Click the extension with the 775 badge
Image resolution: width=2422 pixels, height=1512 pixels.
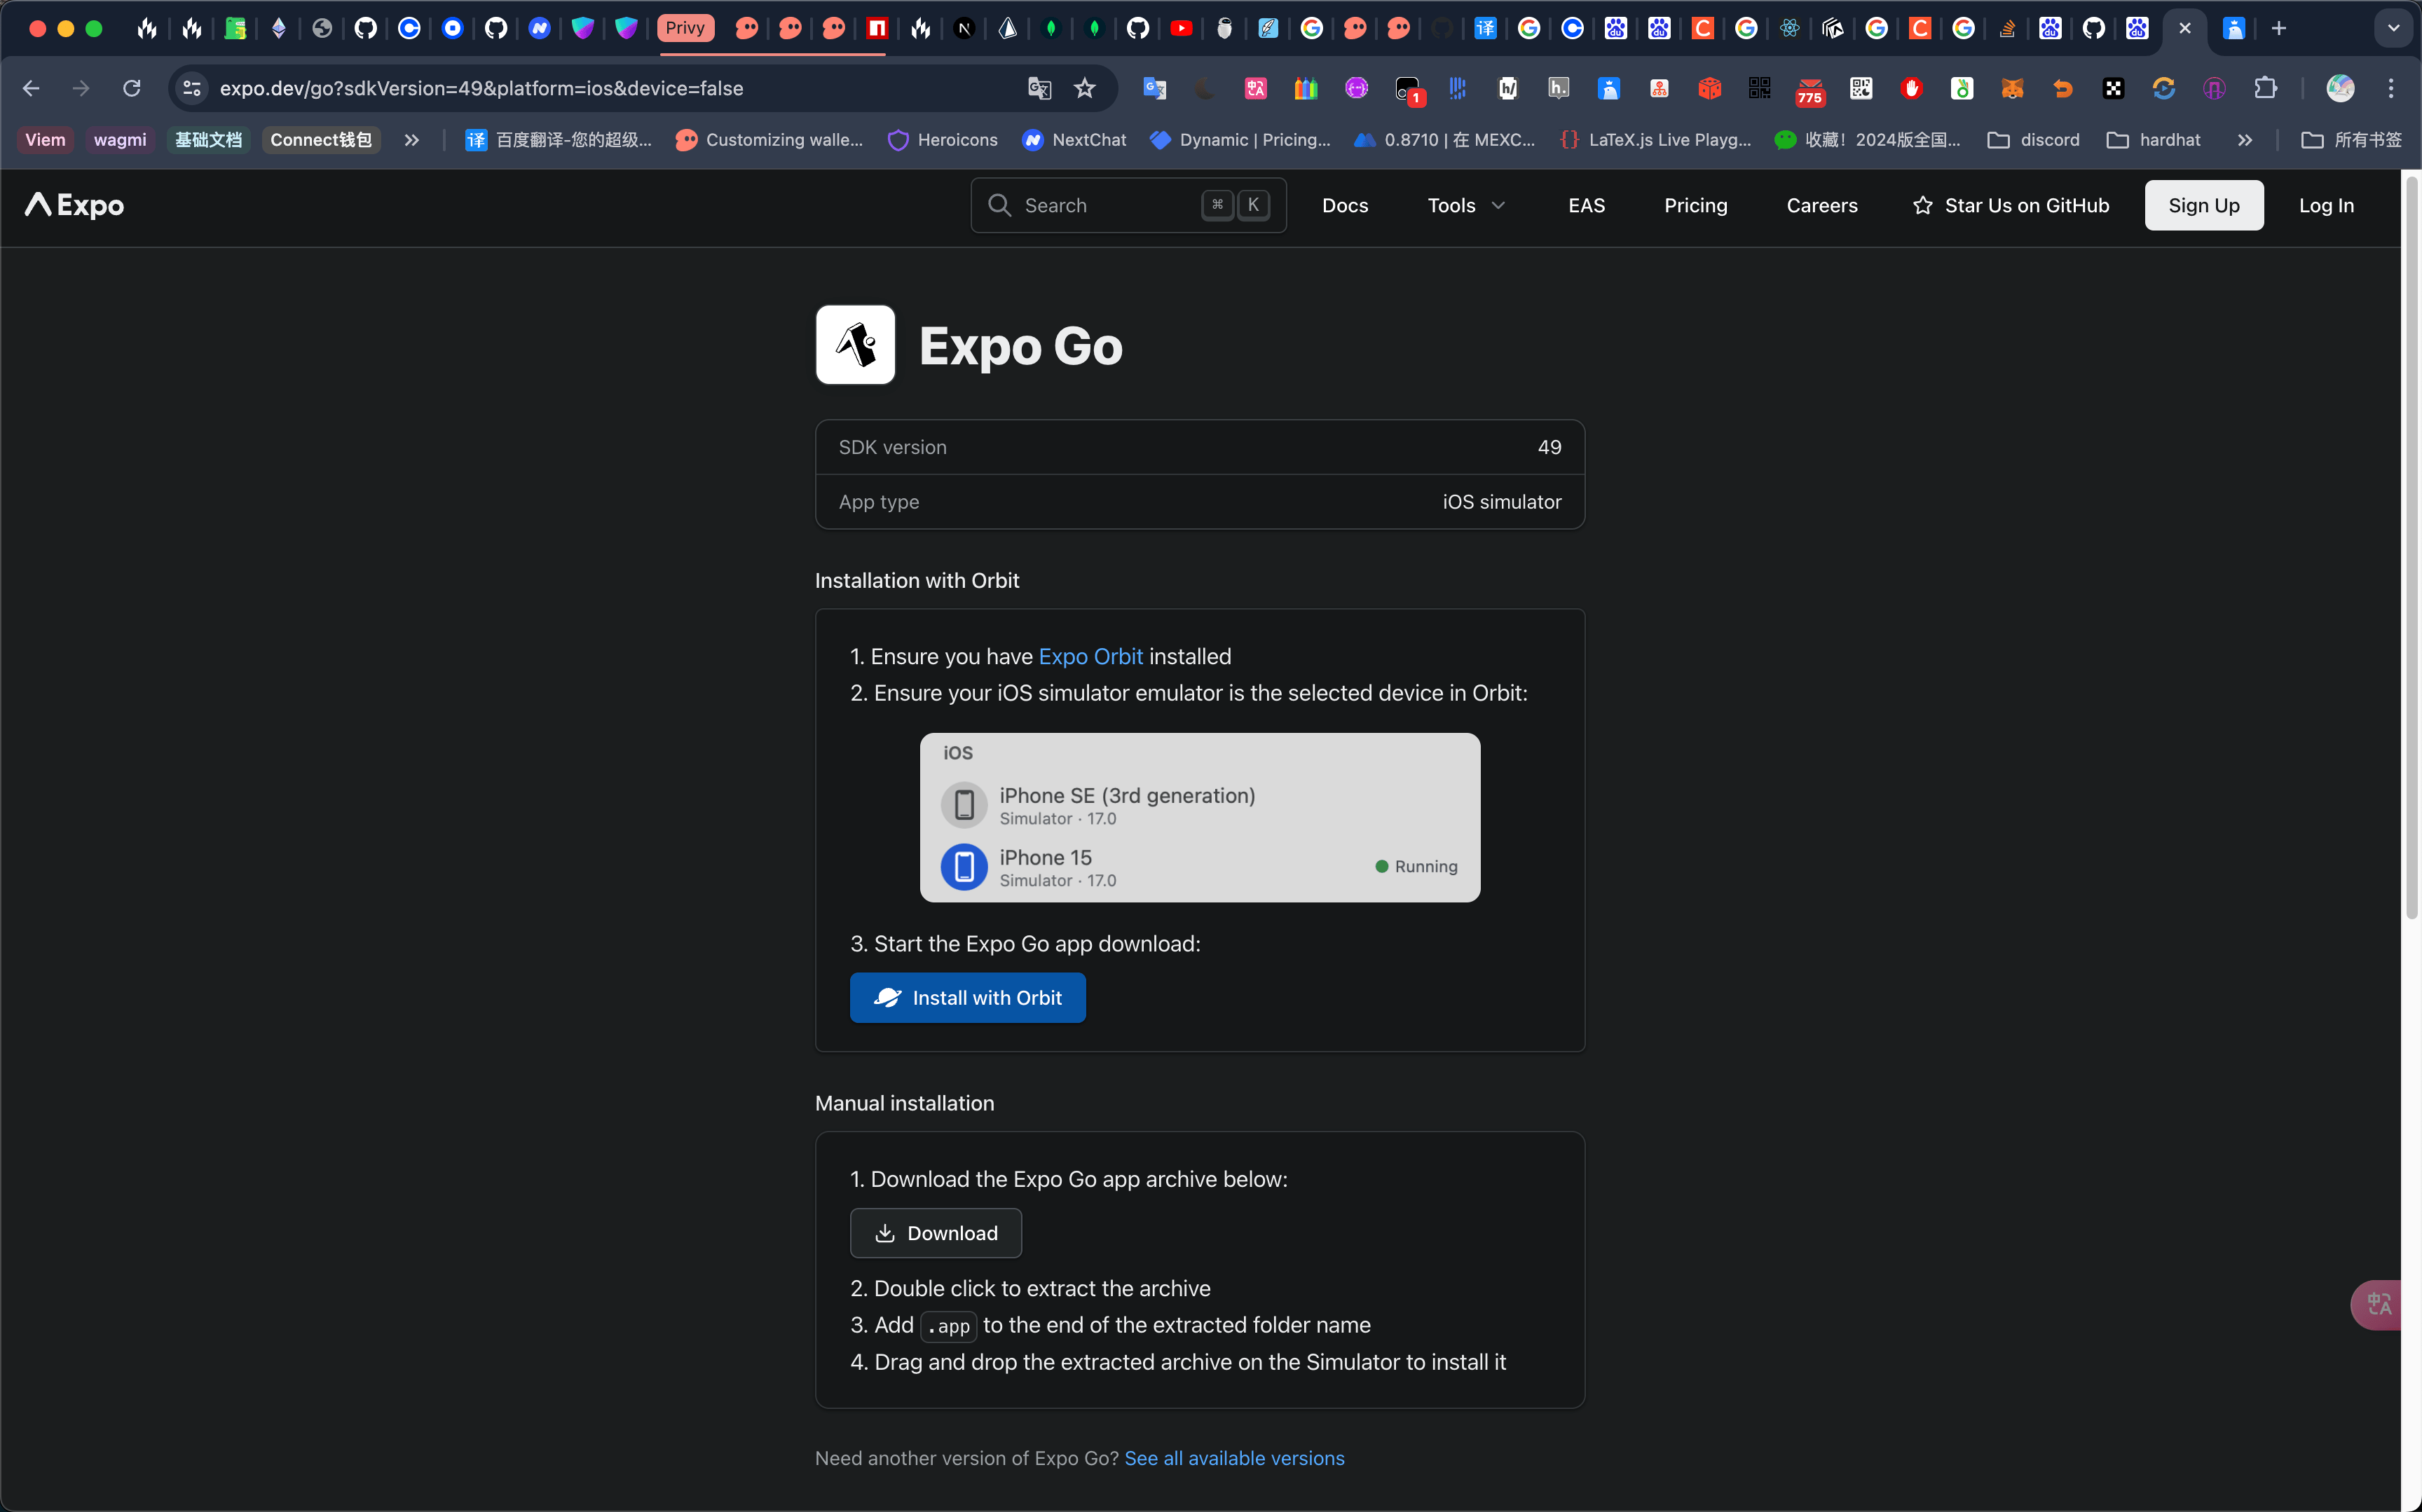pos(1810,90)
